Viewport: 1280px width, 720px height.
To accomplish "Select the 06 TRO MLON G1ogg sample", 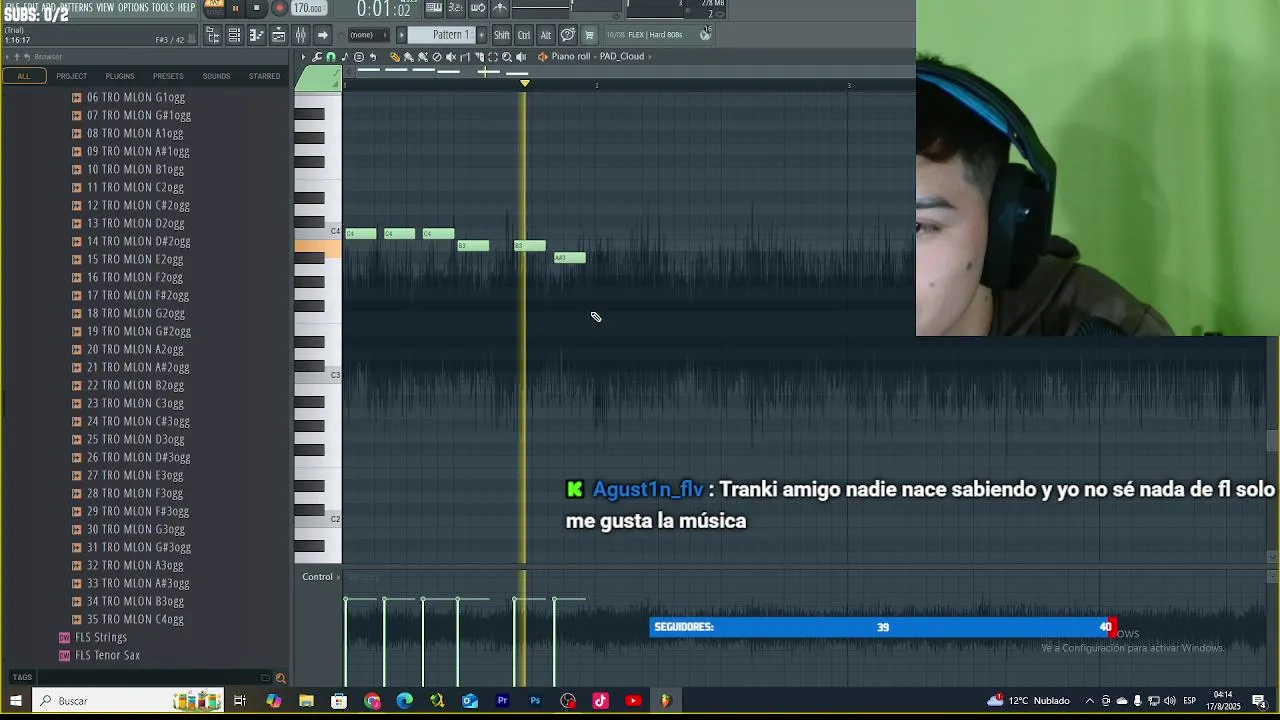I will [x=135, y=97].
